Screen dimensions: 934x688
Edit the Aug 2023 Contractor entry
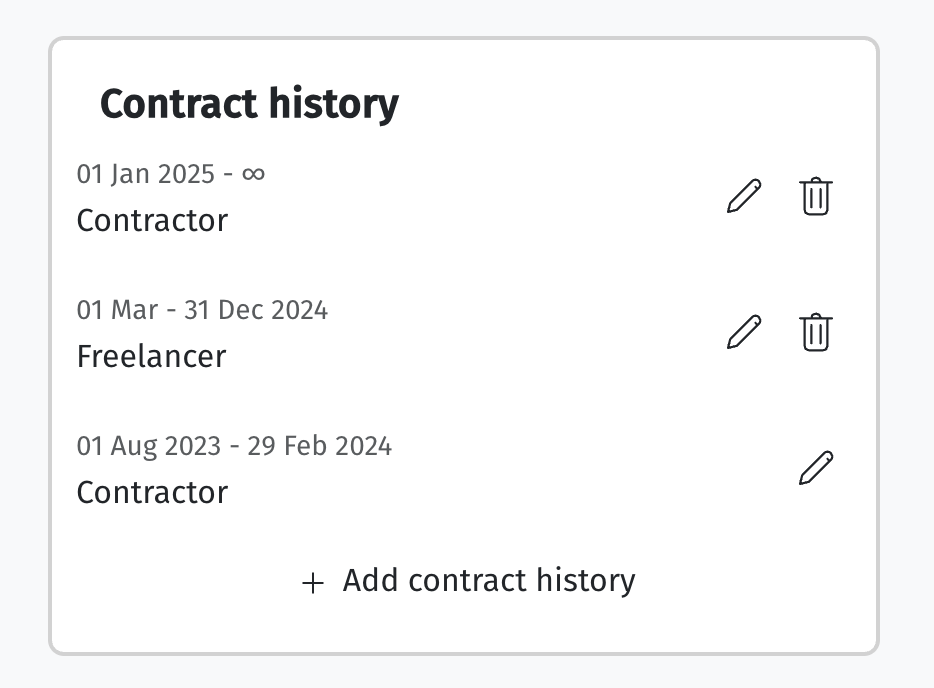816,468
